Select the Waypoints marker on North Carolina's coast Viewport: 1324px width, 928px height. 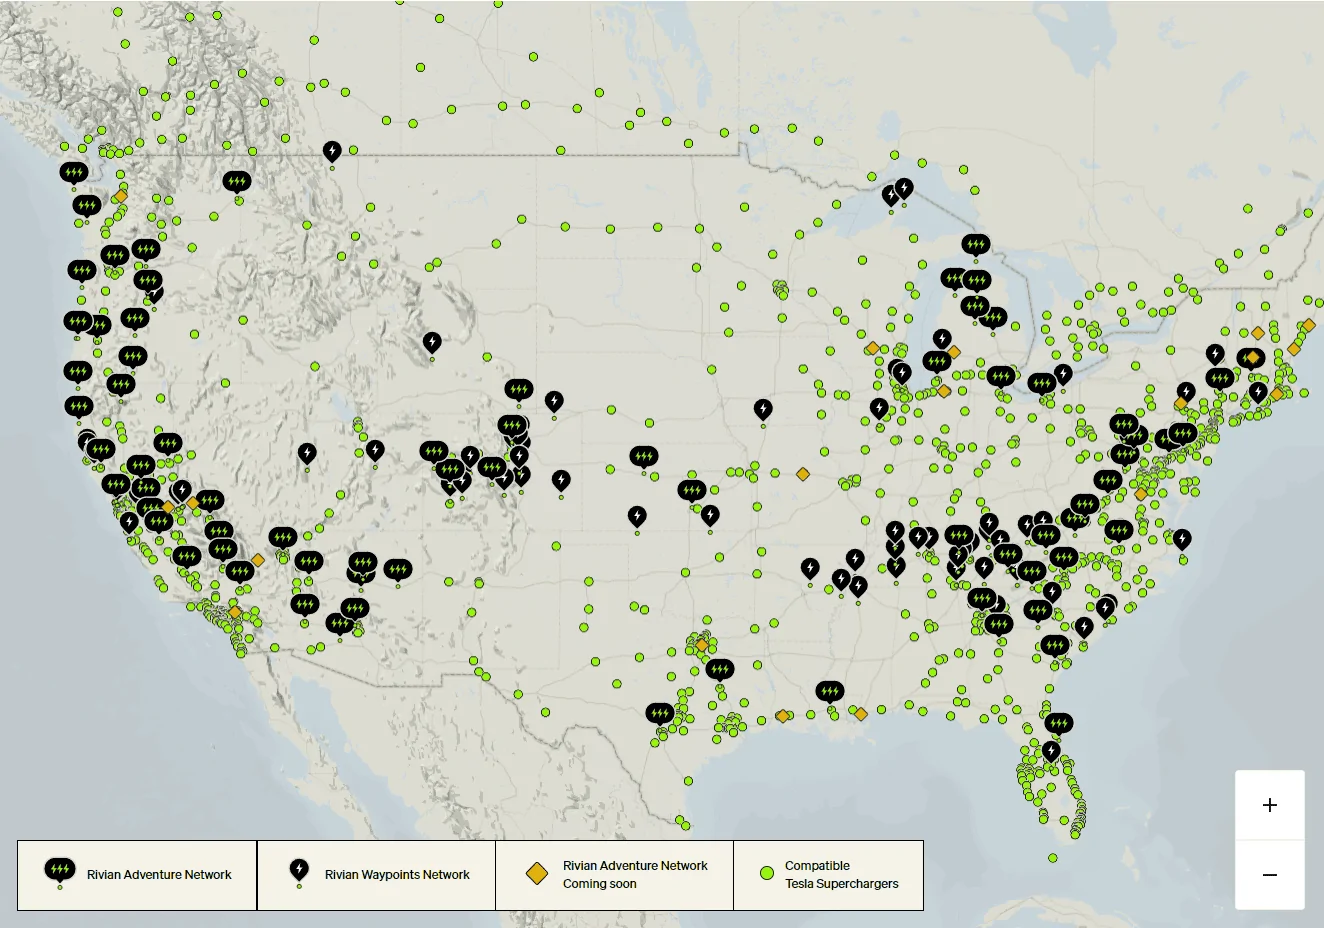pyautogui.click(x=1182, y=540)
